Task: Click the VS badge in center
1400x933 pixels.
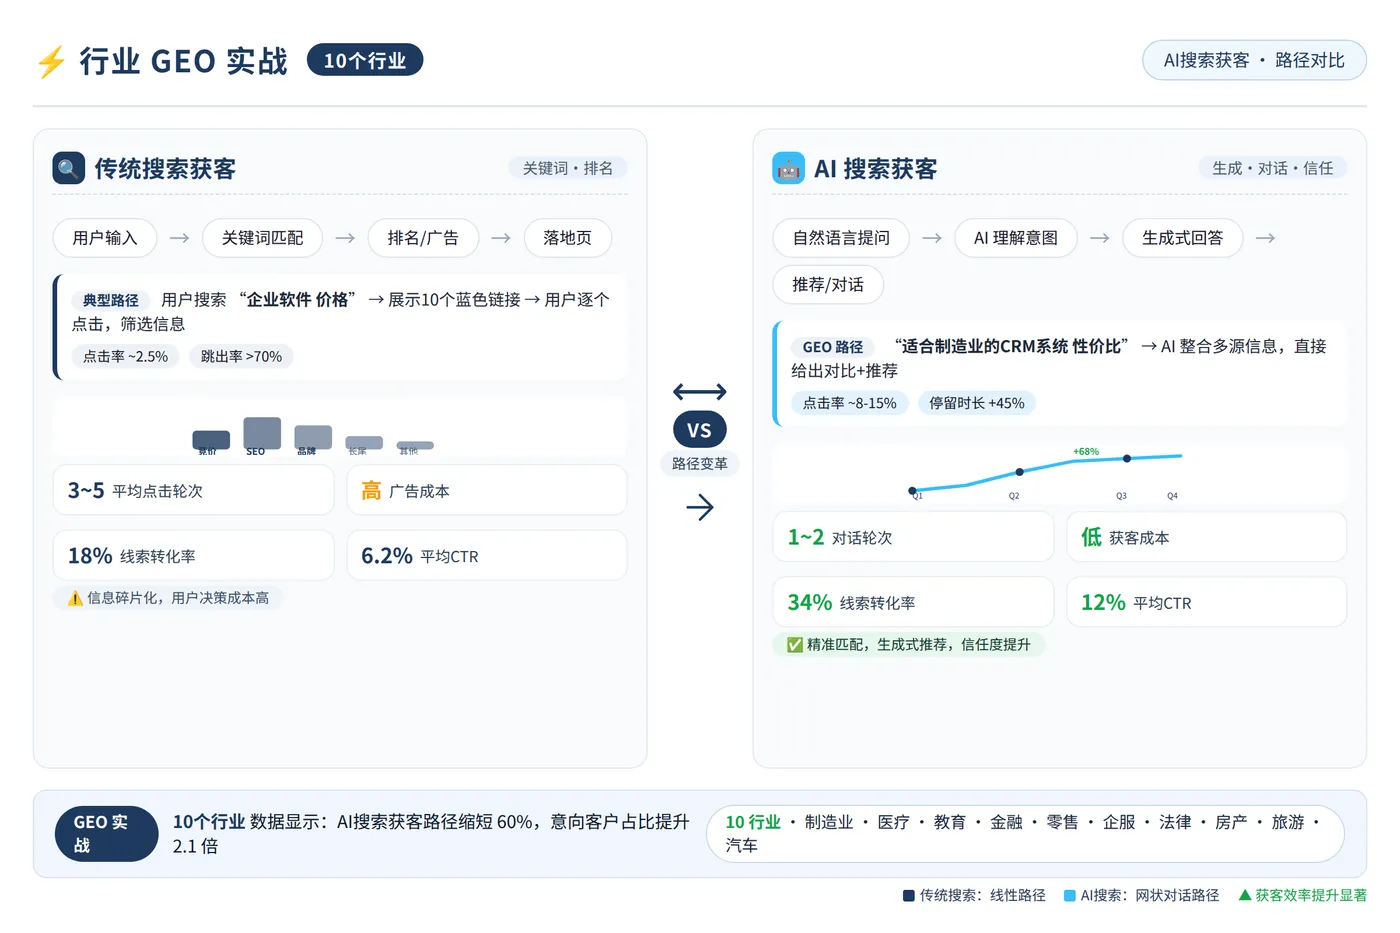Action: (x=700, y=430)
